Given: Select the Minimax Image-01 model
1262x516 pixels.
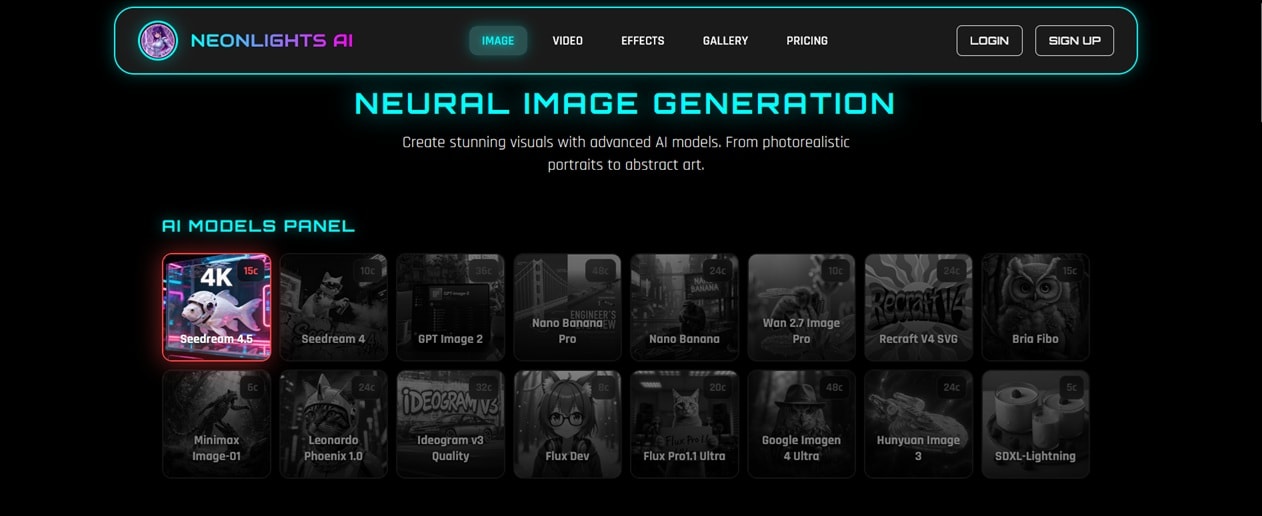Looking at the screenshot, I should tap(217, 424).
